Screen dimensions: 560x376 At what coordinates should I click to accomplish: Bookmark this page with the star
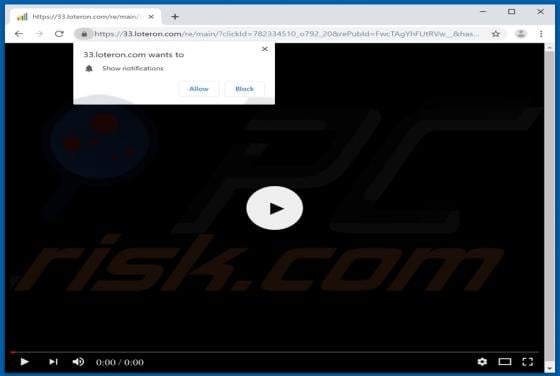coord(496,34)
